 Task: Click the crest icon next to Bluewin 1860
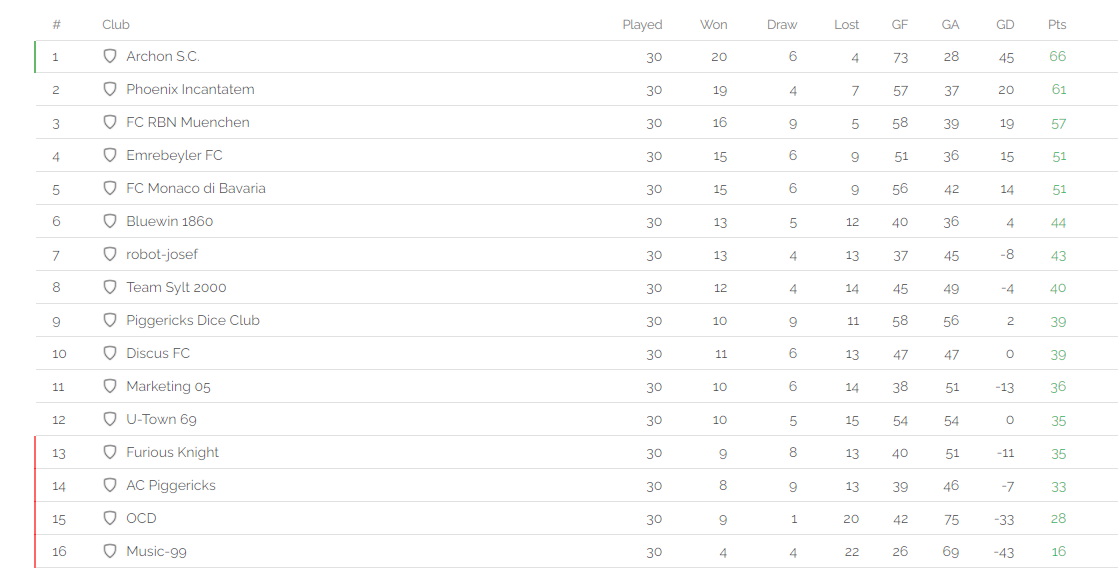110,221
